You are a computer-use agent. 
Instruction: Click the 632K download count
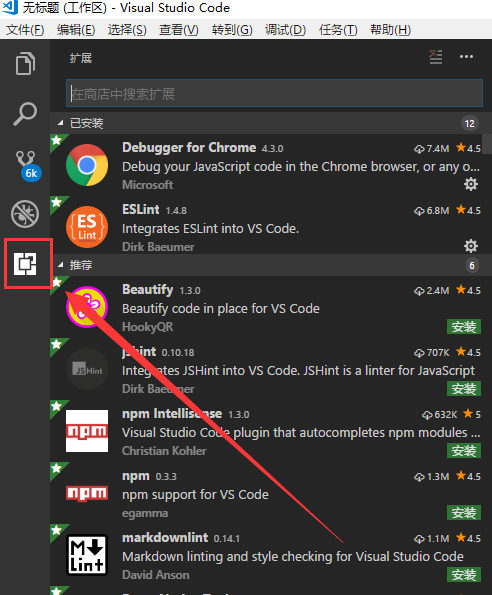pos(439,414)
